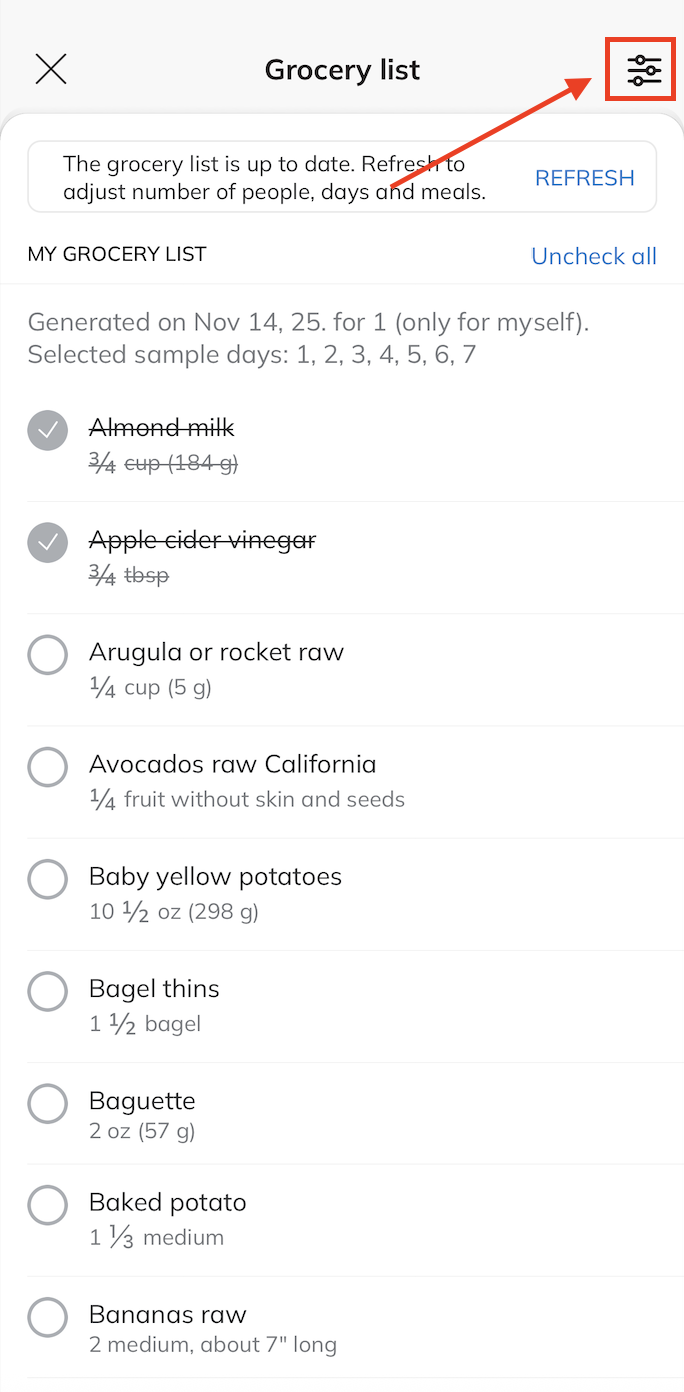Open the Baguette grocery item

142,1100
